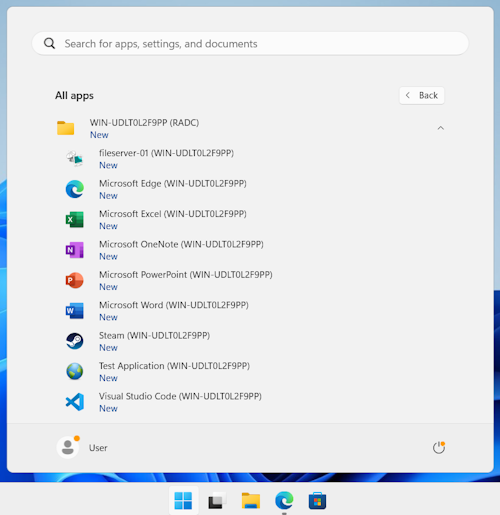Click the 'New' label under Visual Studio Code
Viewport: 500px width, 515px height.
point(108,409)
